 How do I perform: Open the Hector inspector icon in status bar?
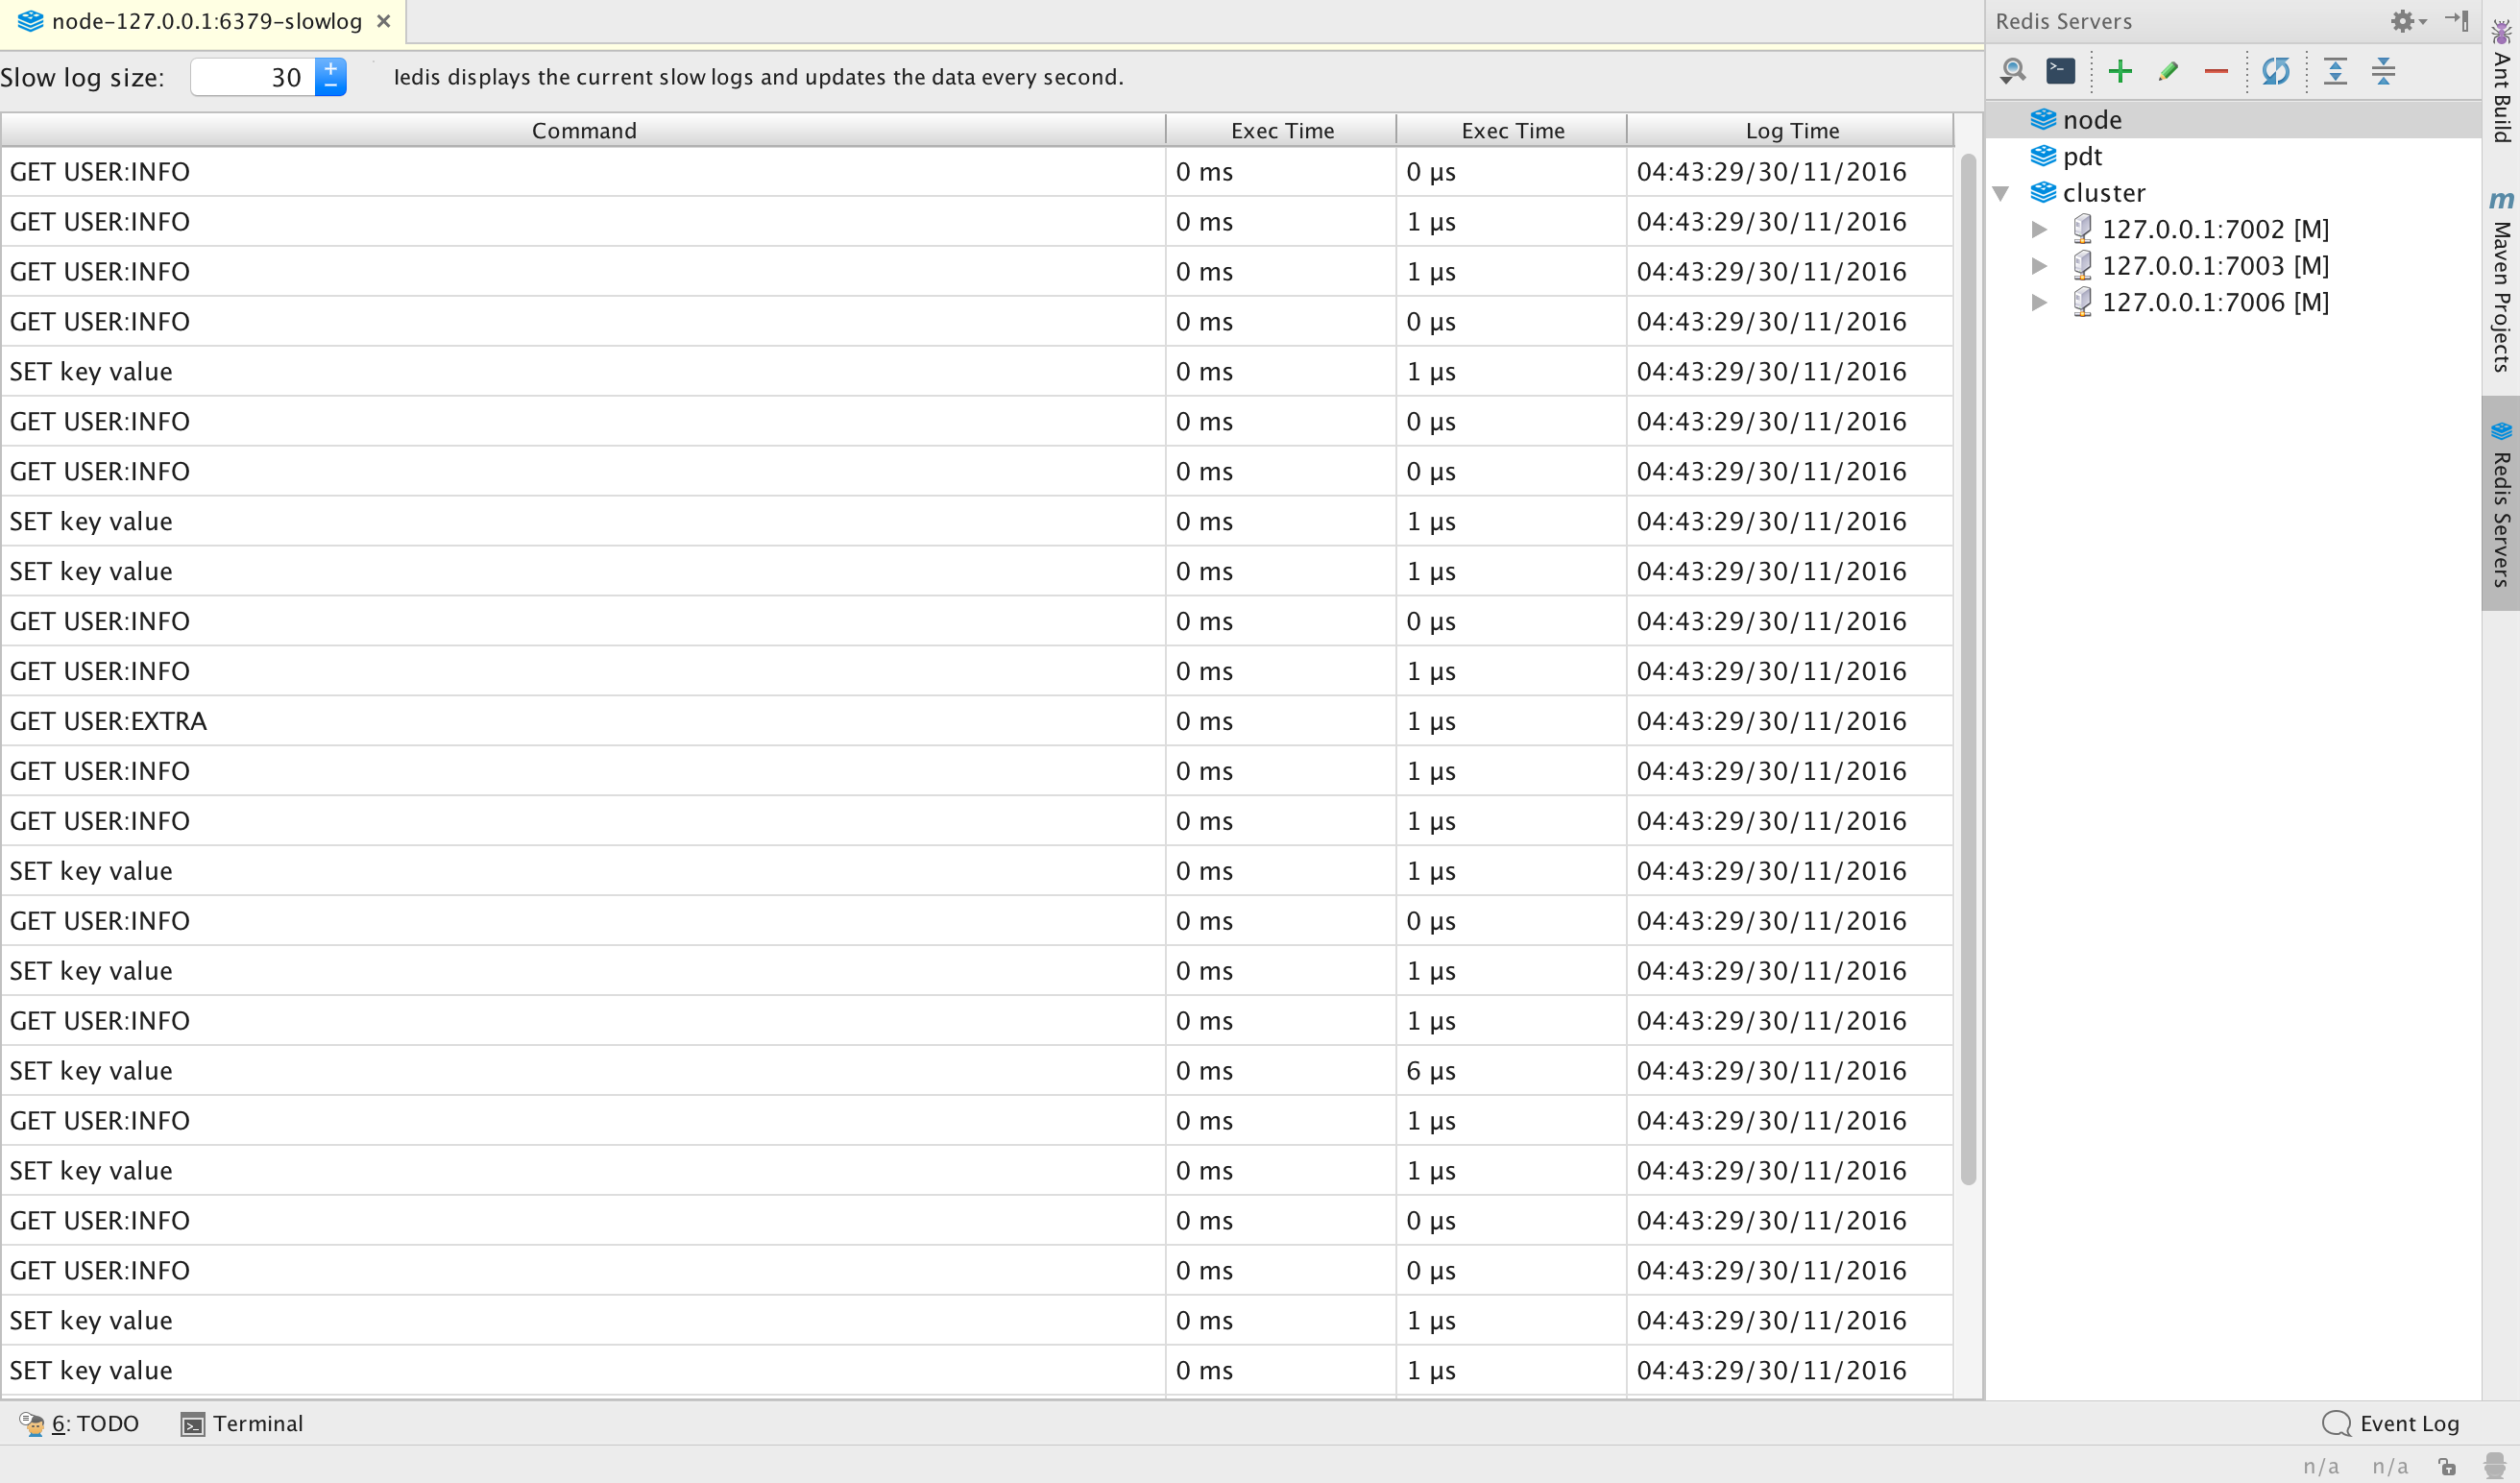click(x=2494, y=1466)
